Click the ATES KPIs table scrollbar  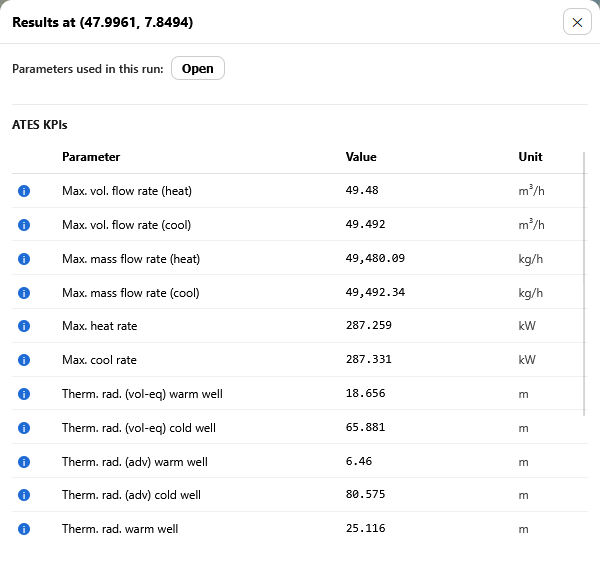(584, 284)
